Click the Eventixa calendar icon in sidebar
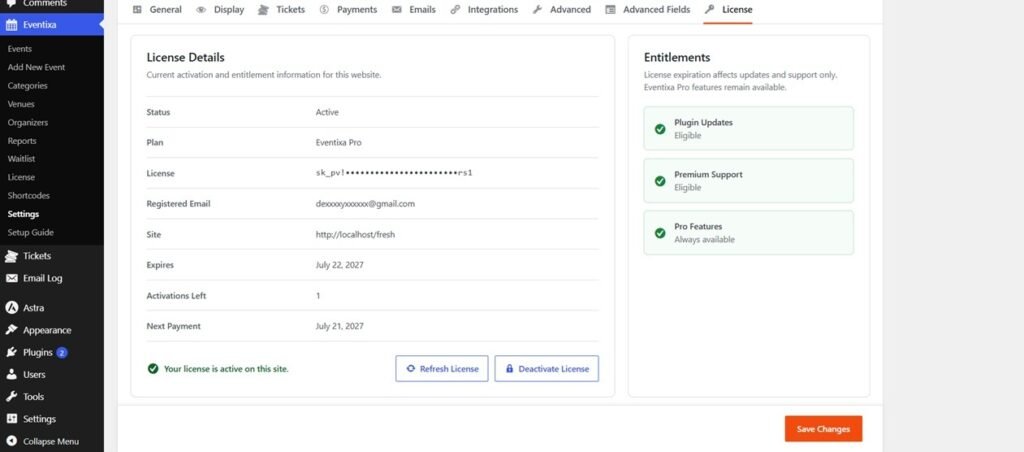Screen dimensions: 1024x452 11,25
